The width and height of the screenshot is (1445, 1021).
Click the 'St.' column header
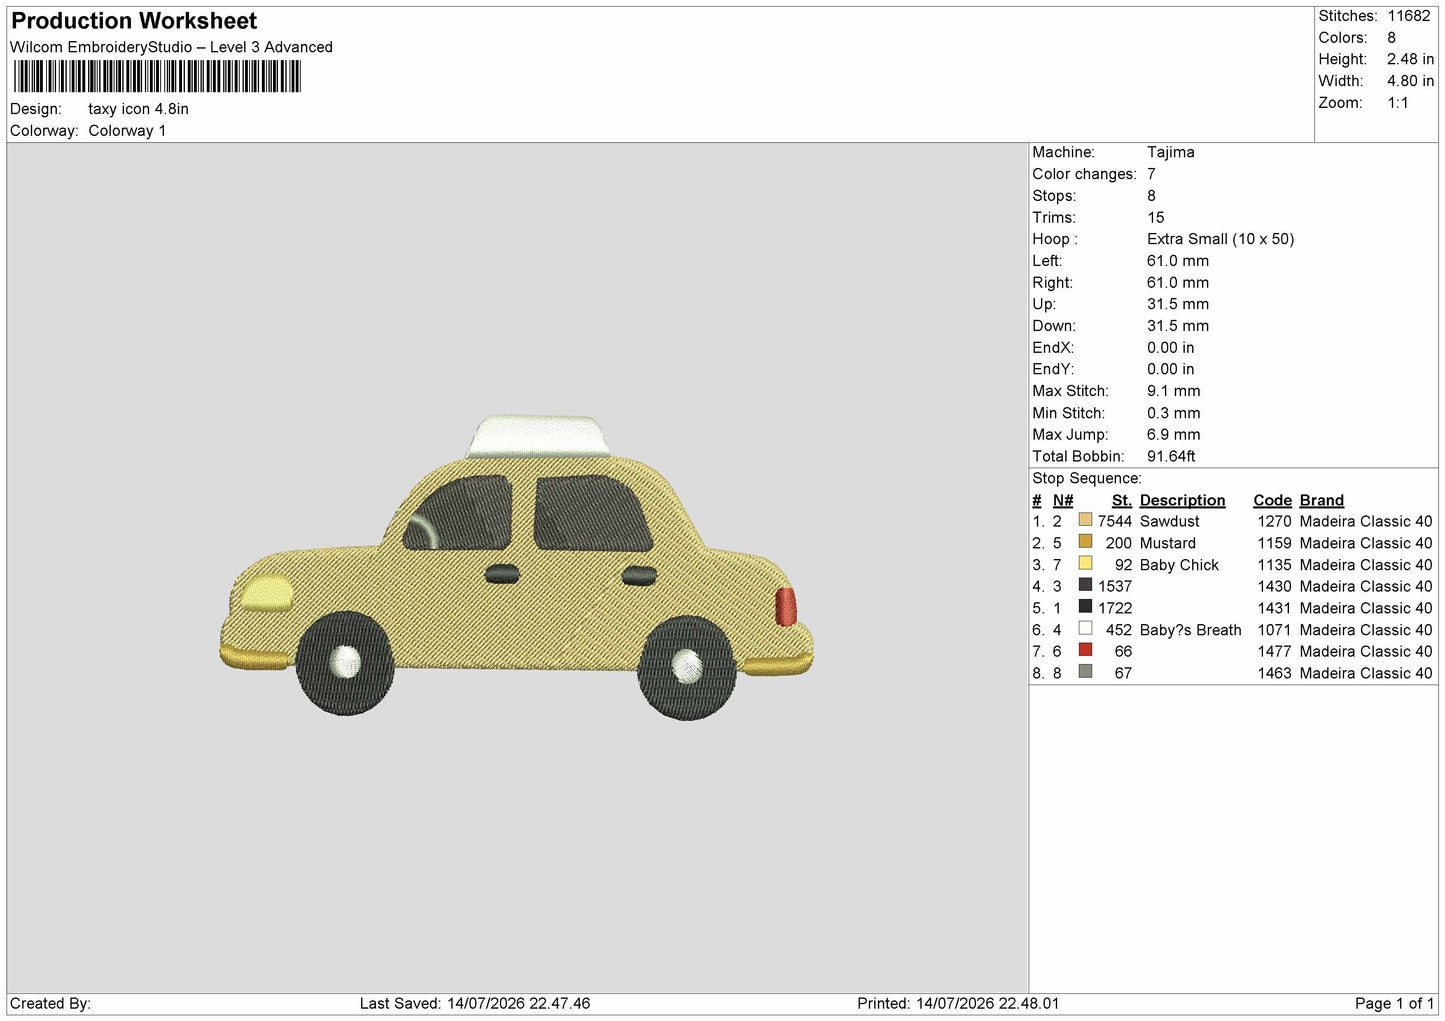[x=1122, y=500]
